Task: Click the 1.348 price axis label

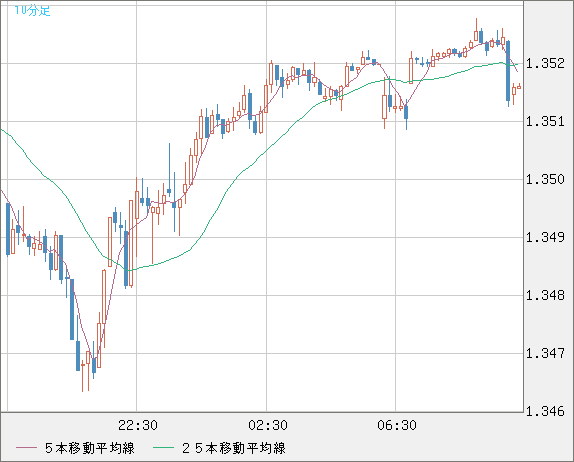Action: [x=545, y=295]
